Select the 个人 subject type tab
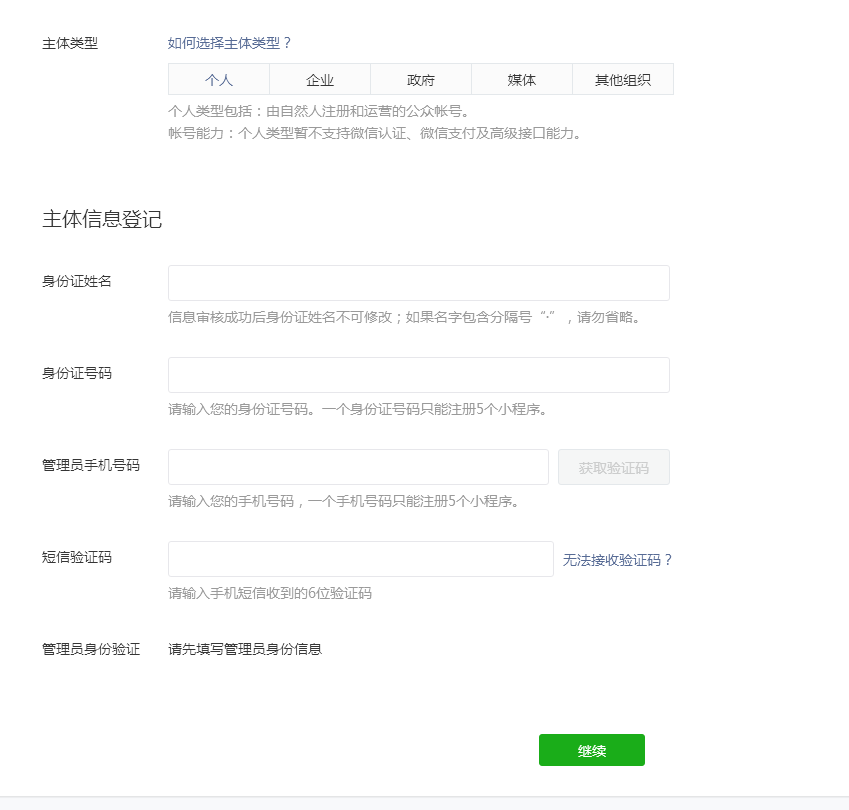 pos(220,79)
